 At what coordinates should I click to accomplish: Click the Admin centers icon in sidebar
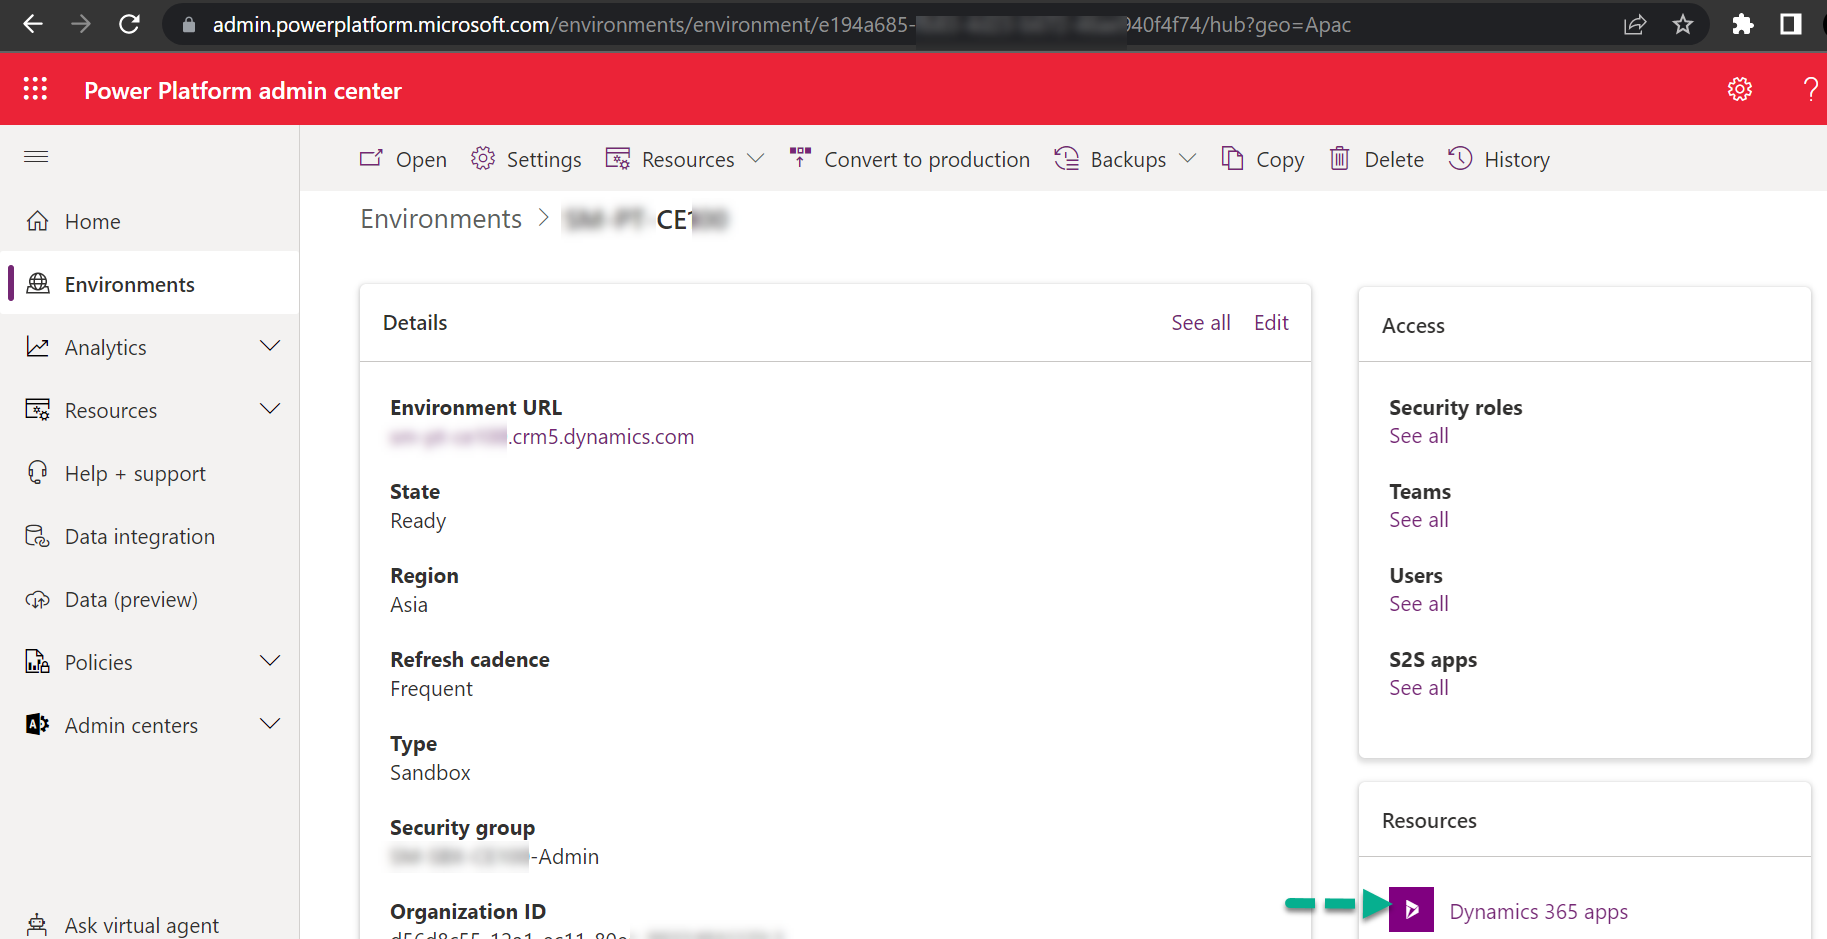(x=38, y=725)
